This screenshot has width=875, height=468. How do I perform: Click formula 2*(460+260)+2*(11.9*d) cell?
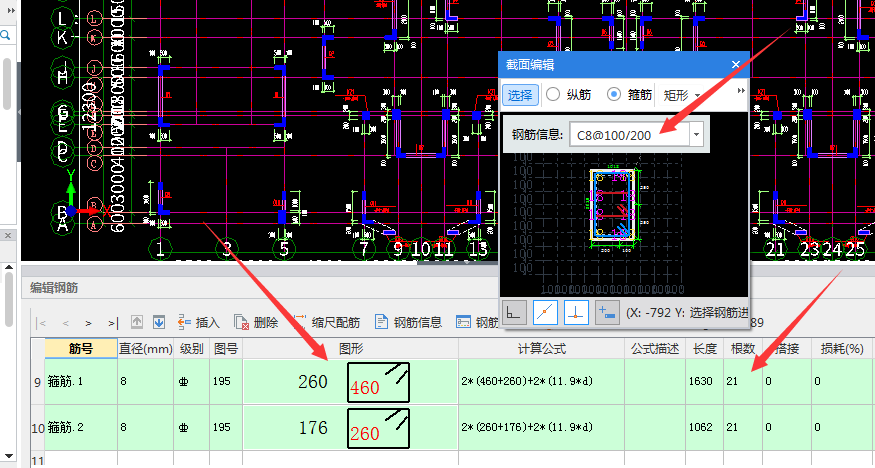coord(541,382)
